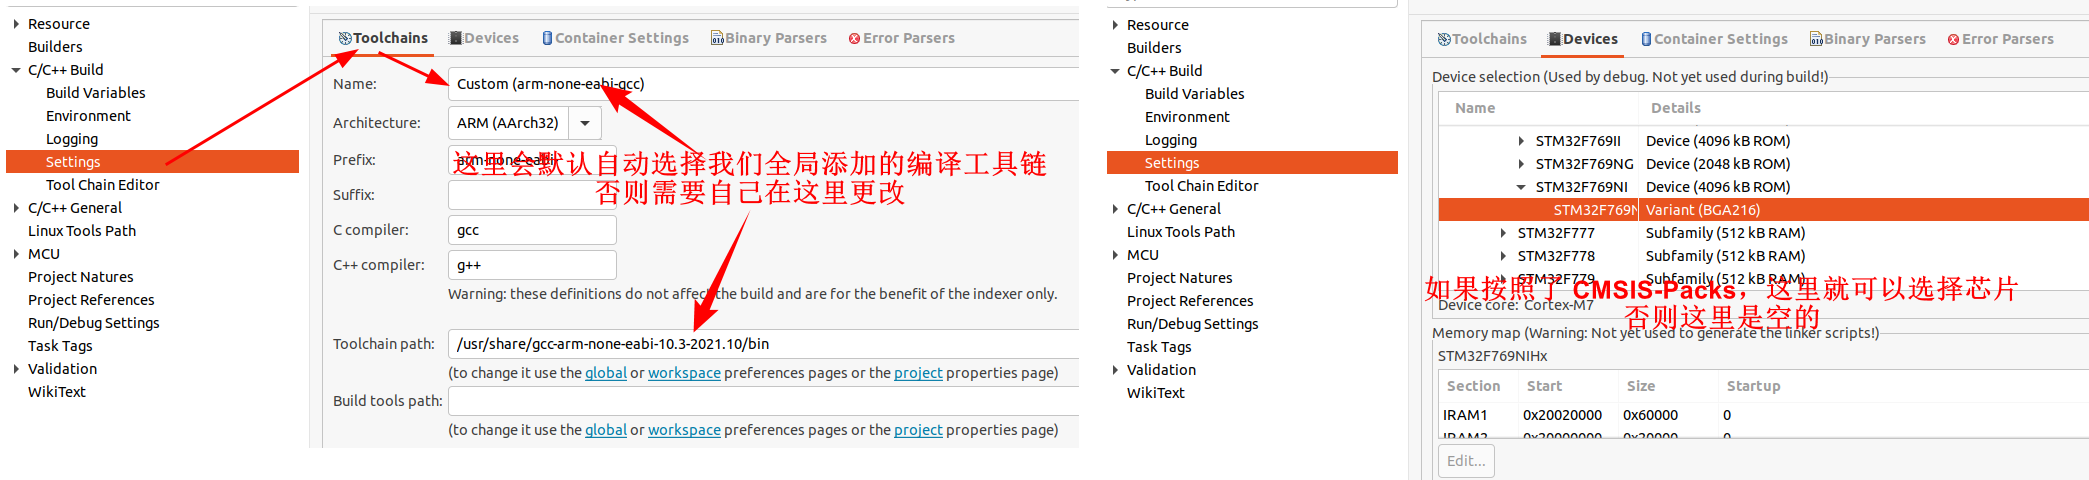
Task: Collapse C/C++ Build node in right tree
Action: click(1115, 71)
